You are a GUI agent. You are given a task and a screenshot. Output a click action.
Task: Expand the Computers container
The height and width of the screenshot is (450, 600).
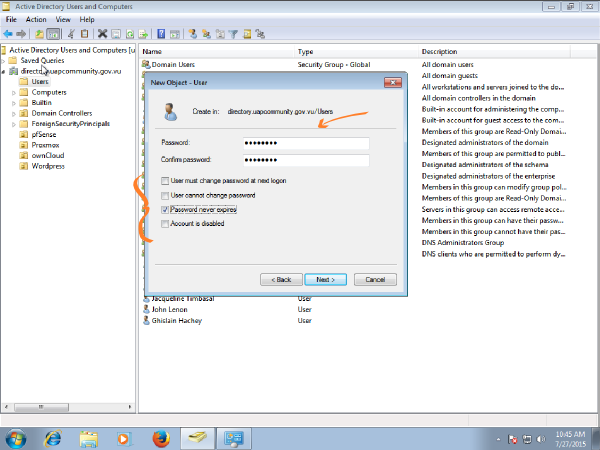tap(14, 93)
